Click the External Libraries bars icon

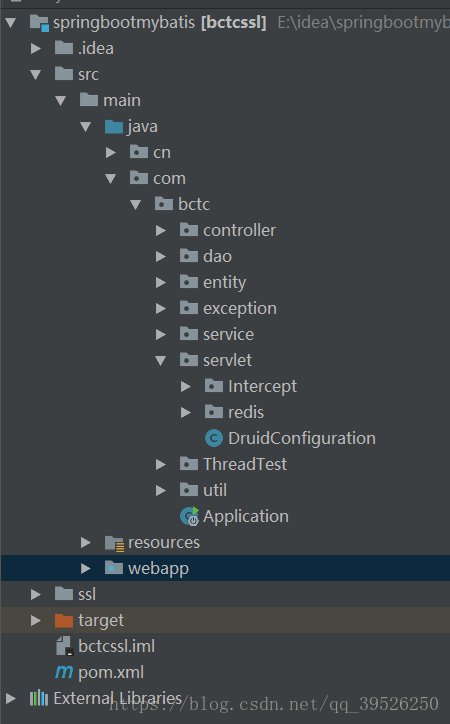coord(39,698)
